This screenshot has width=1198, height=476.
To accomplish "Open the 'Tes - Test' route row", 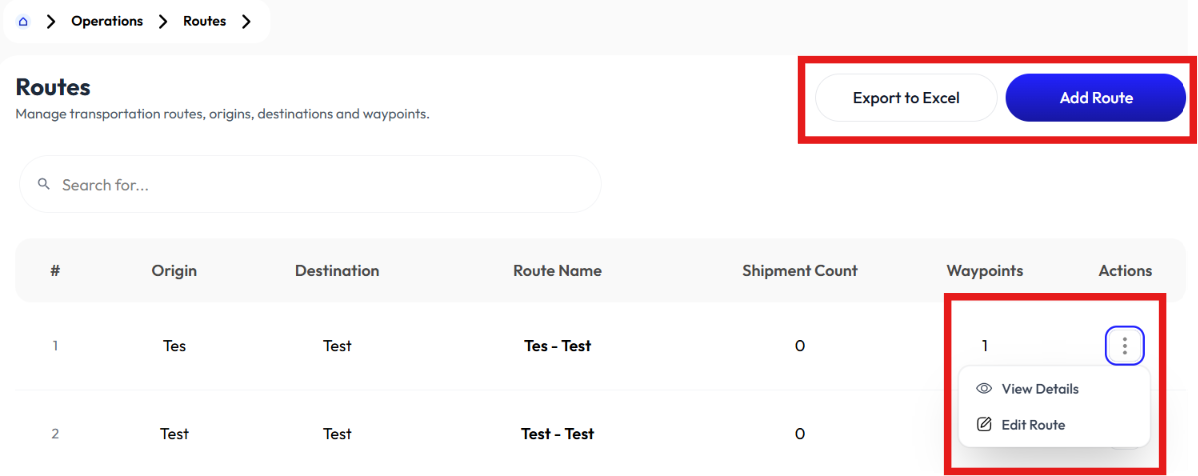I will tap(558, 345).
